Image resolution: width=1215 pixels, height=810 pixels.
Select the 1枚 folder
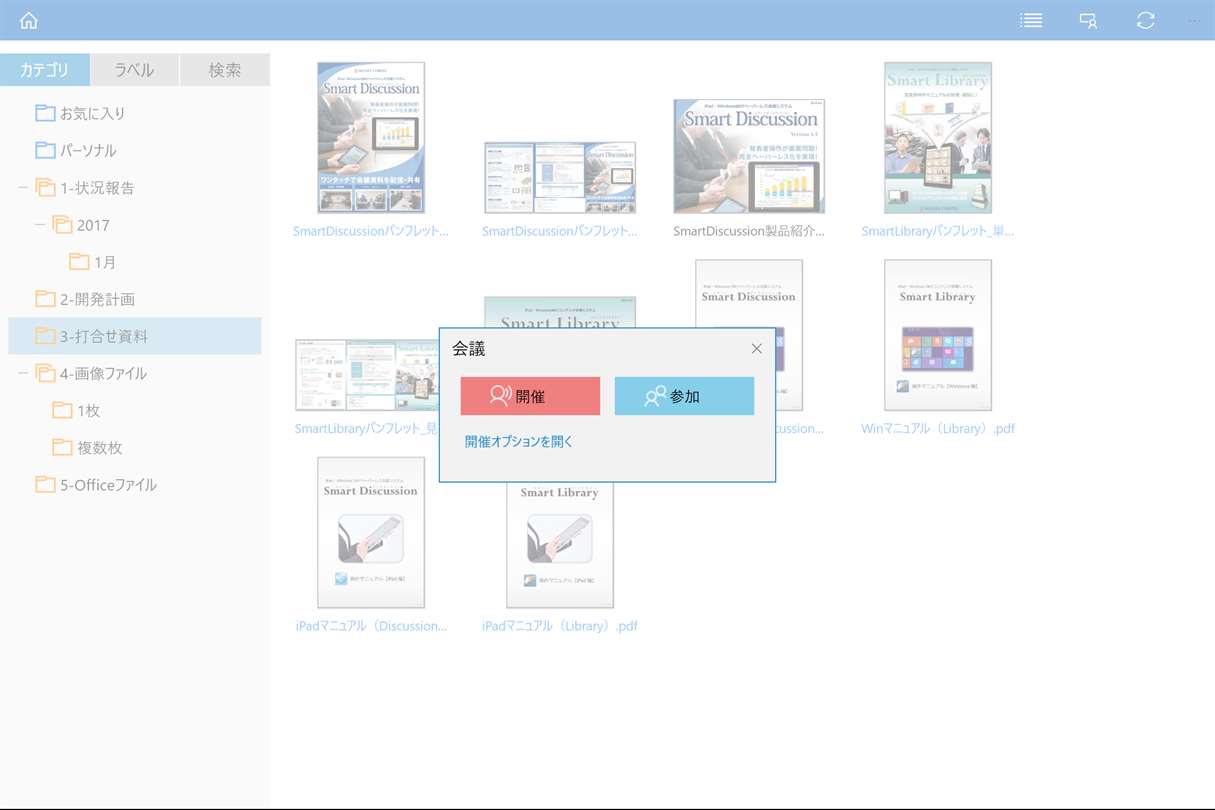(89, 410)
